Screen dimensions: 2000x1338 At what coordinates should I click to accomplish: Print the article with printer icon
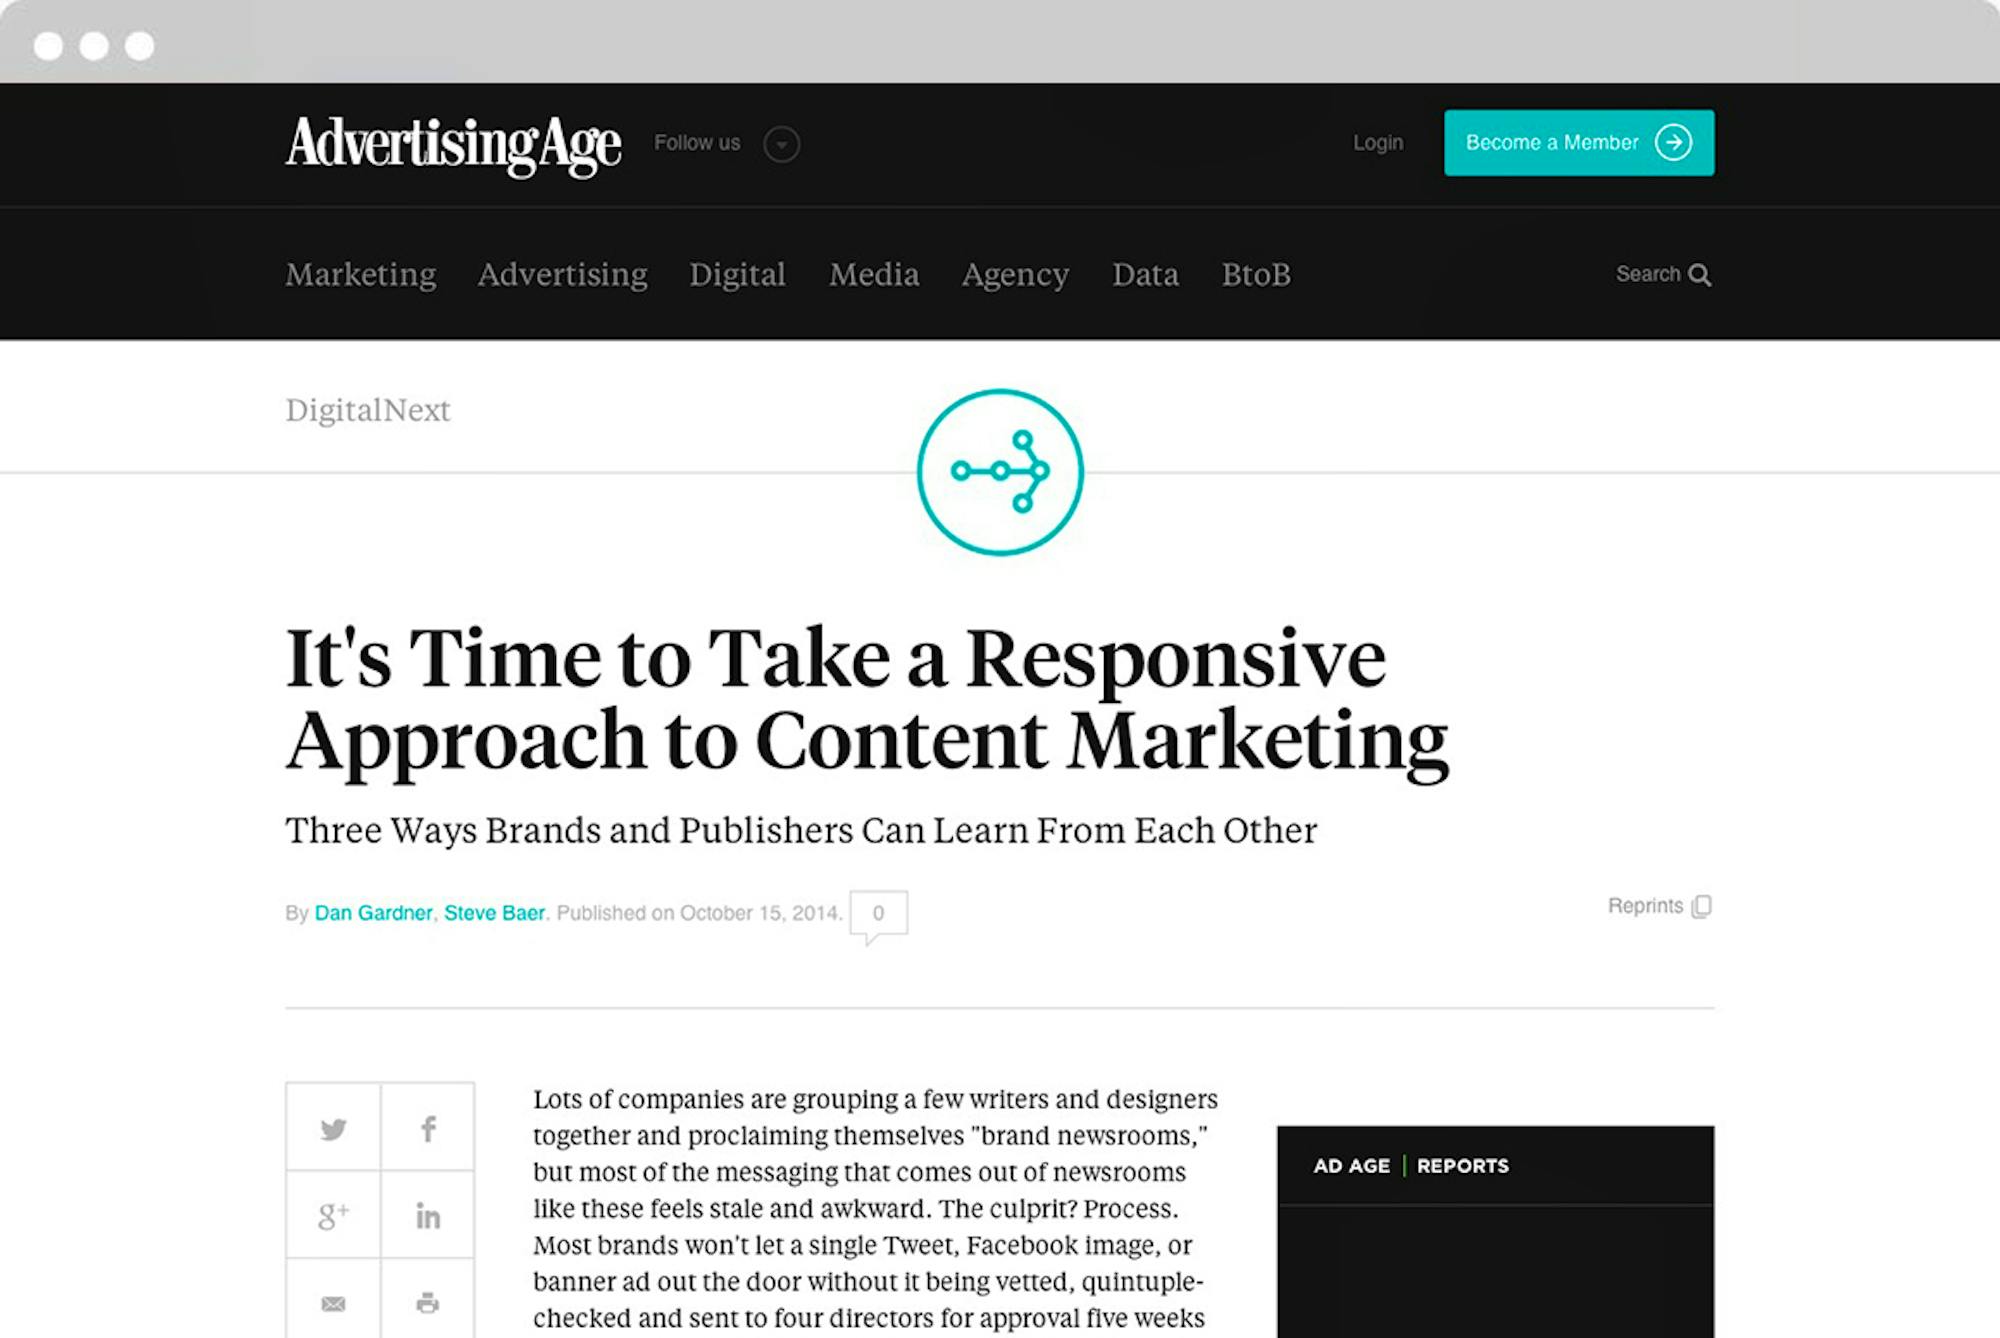(428, 1303)
